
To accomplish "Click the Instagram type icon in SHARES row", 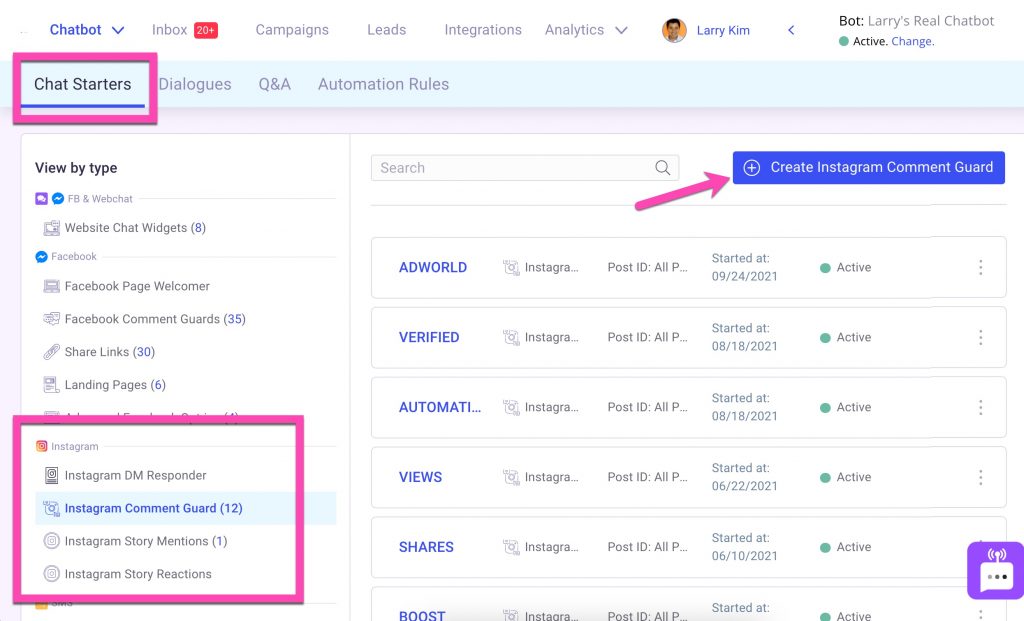I will pos(511,547).
